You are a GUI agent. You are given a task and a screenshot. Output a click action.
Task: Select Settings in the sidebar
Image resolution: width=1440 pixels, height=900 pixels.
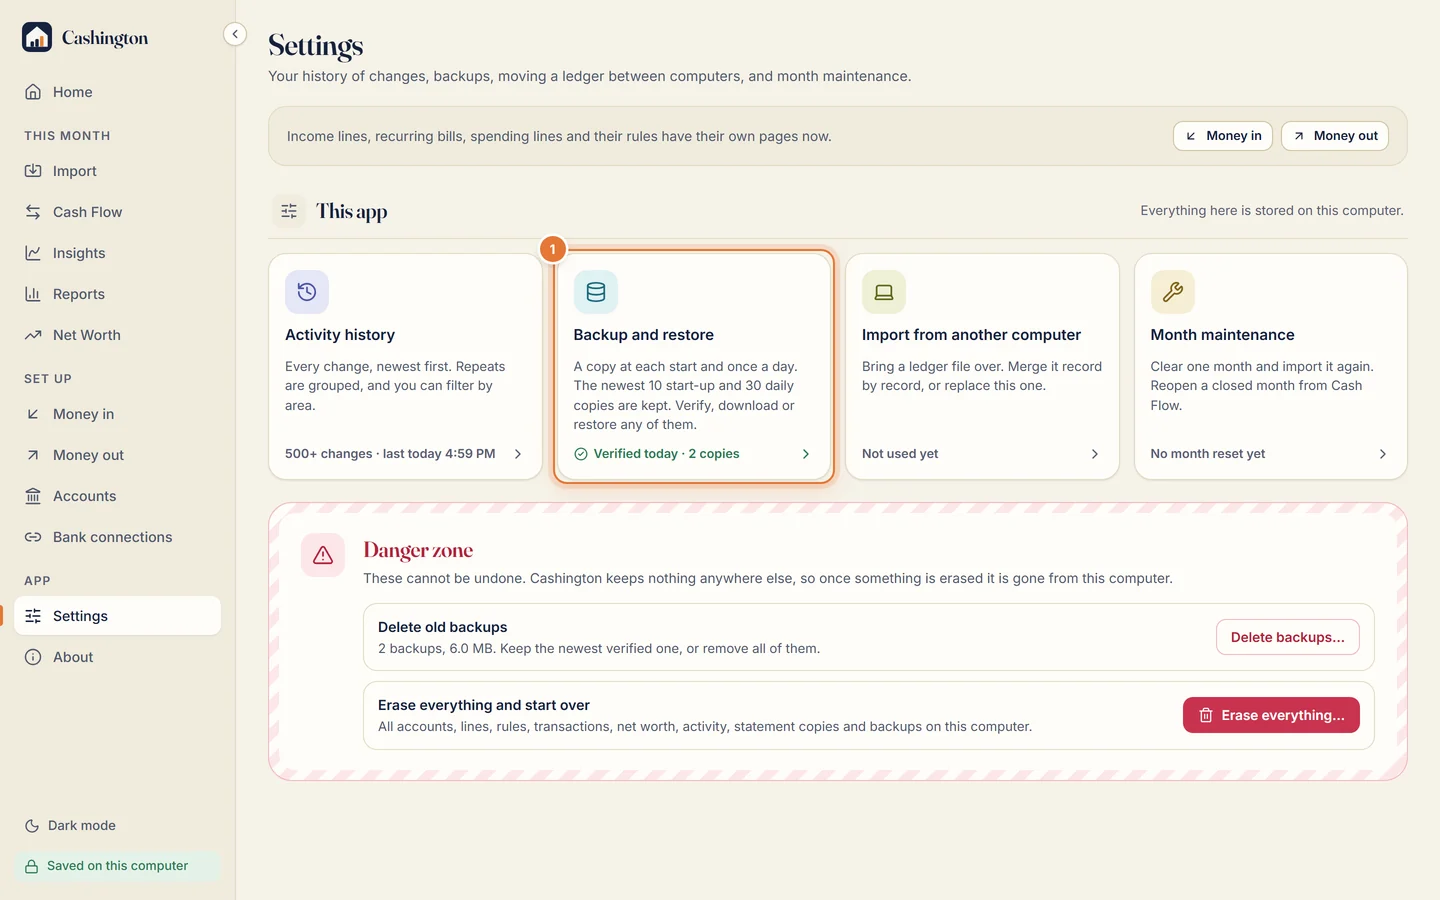coord(117,616)
